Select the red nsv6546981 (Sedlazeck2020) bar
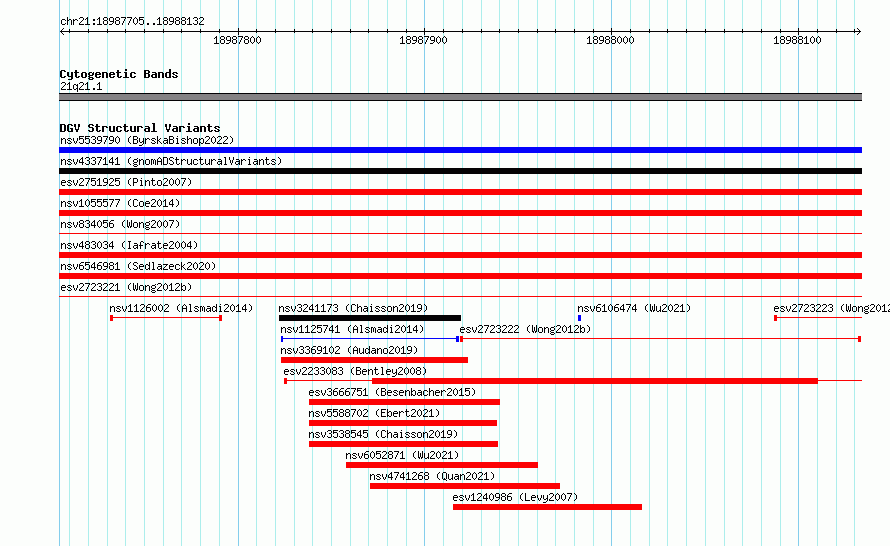Screen dimensions: 890x546 [460, 276]
